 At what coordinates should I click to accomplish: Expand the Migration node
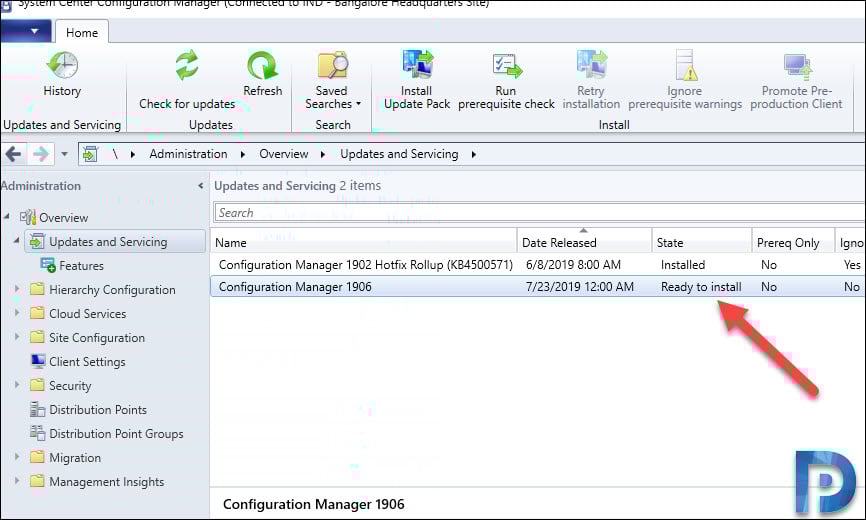(17, 457)
